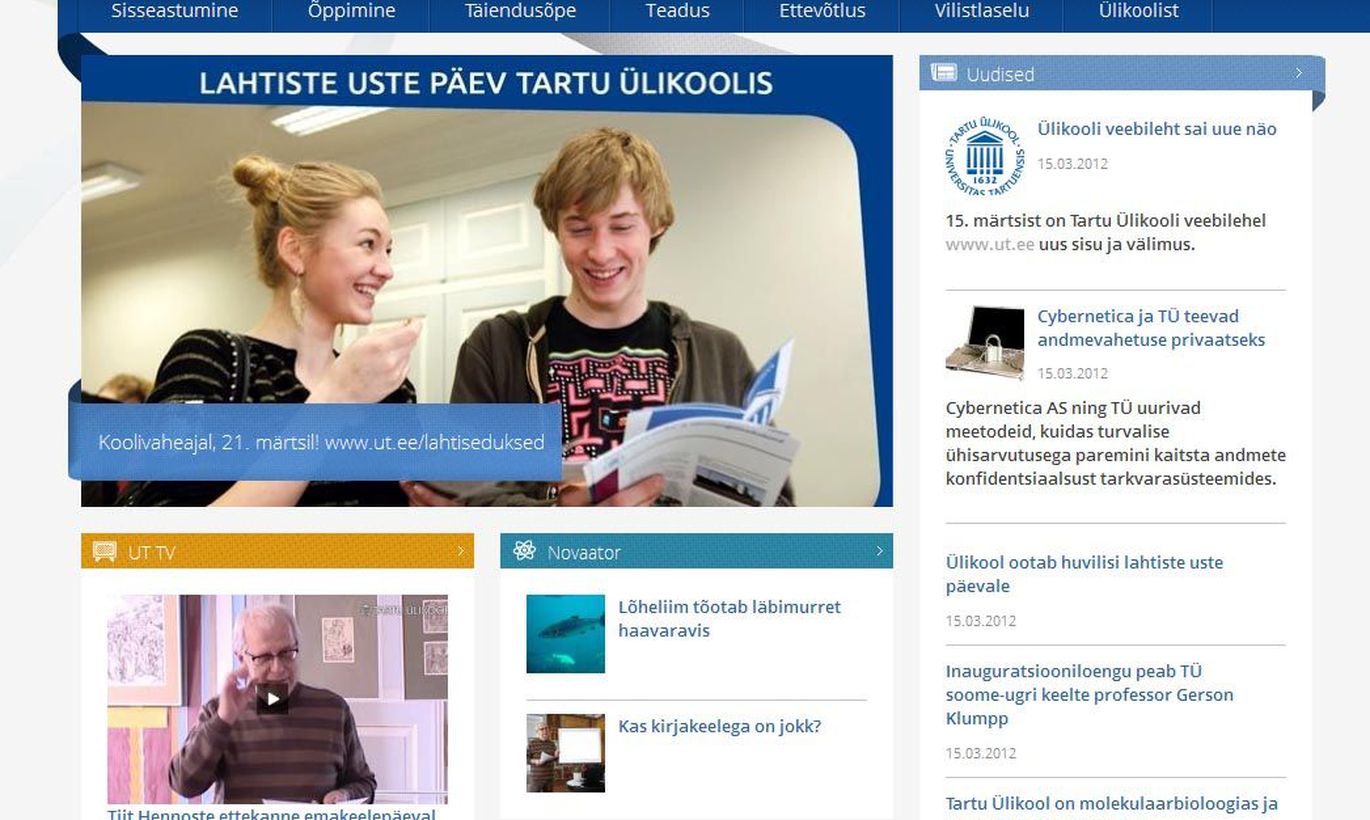This screenshot has width=1370, height=820.
Task: Open the Uudised heading link
Action: click(1000, 74)
